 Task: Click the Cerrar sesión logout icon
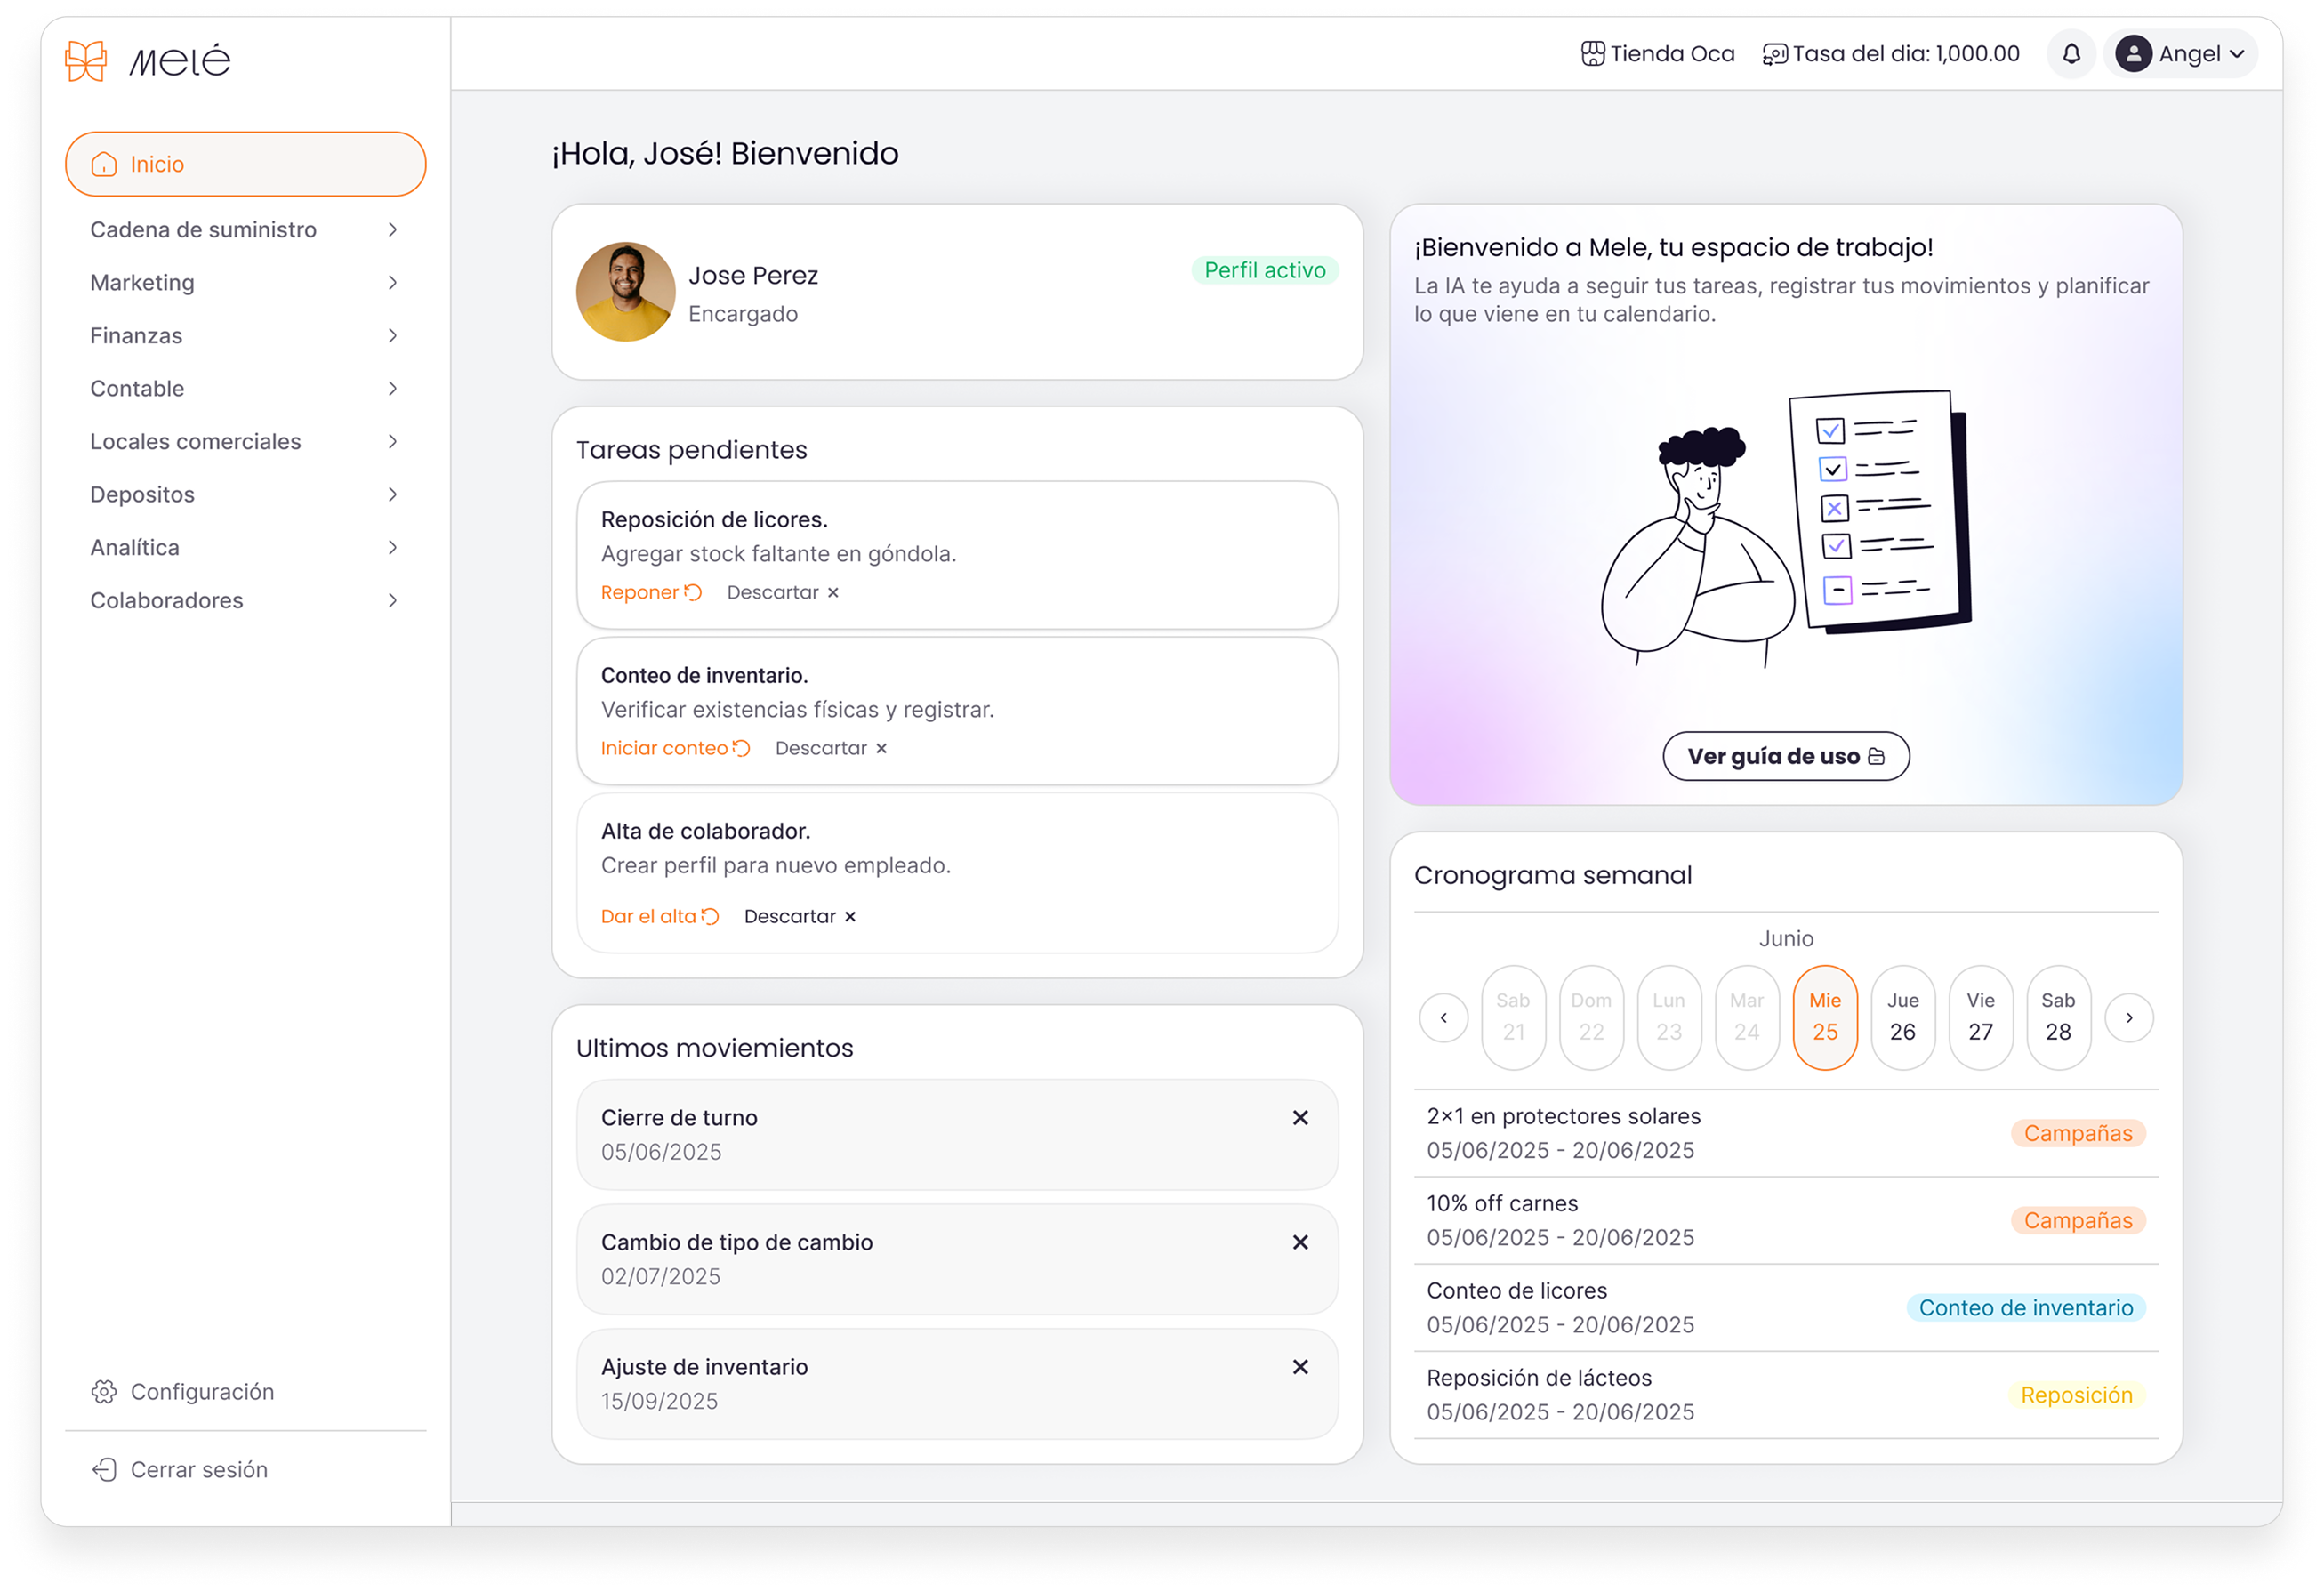(104, 1469)
